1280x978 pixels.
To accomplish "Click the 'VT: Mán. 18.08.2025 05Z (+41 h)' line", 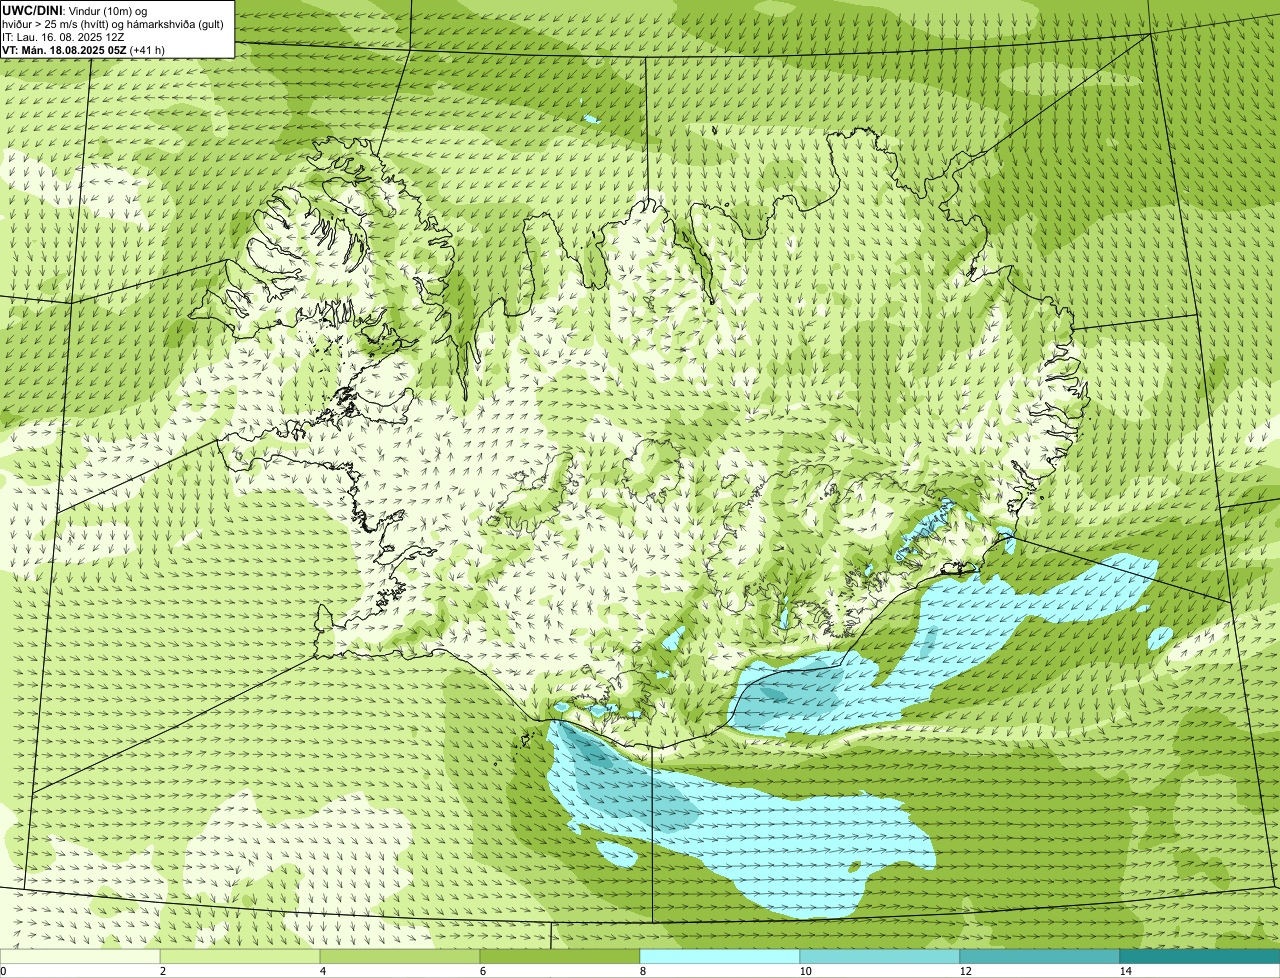I will [83, 49].
